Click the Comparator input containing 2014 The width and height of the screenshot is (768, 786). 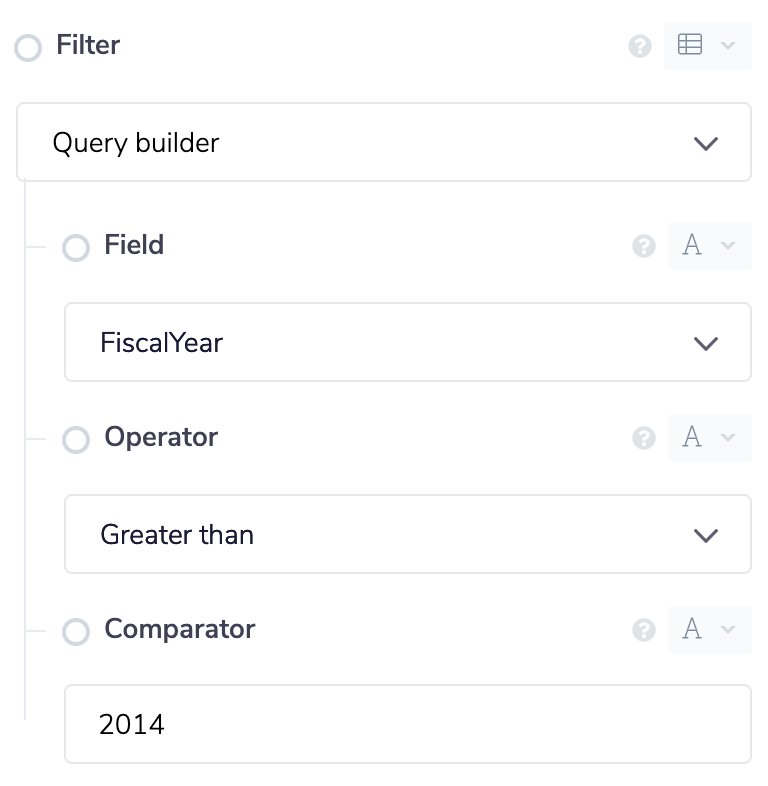point(408,724)
